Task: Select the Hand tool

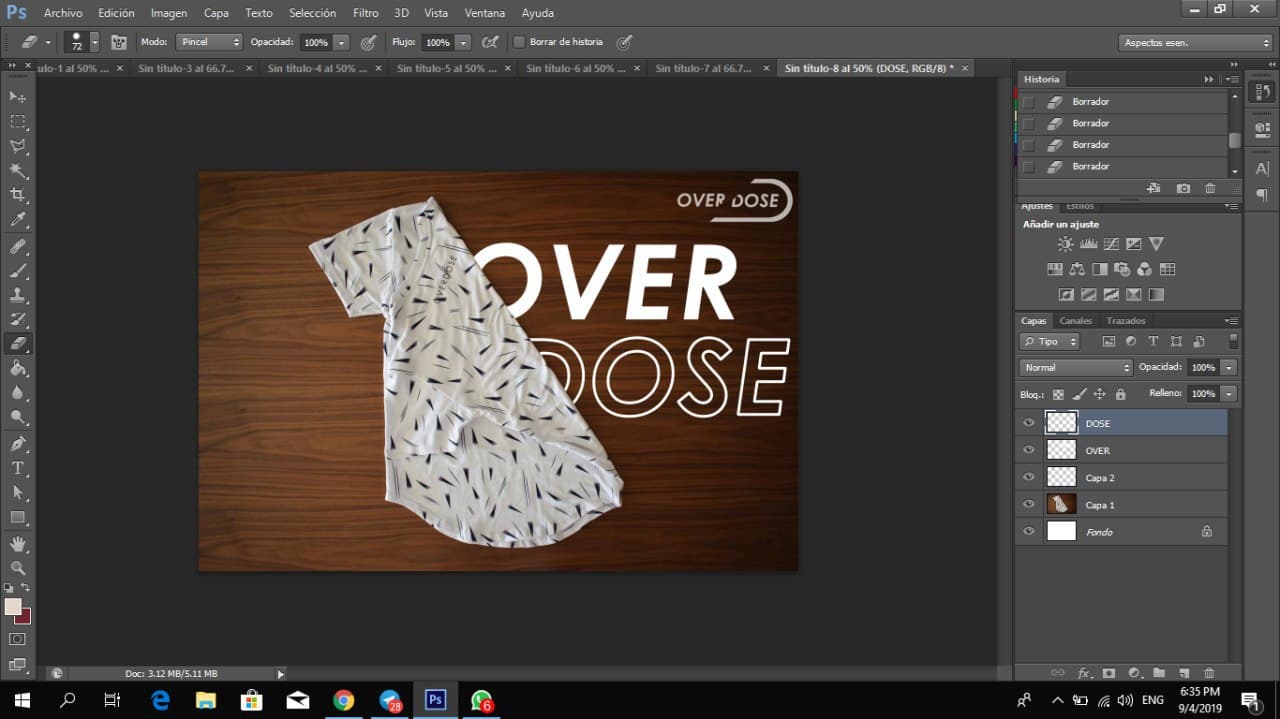Action: click(x=18, y=543)
